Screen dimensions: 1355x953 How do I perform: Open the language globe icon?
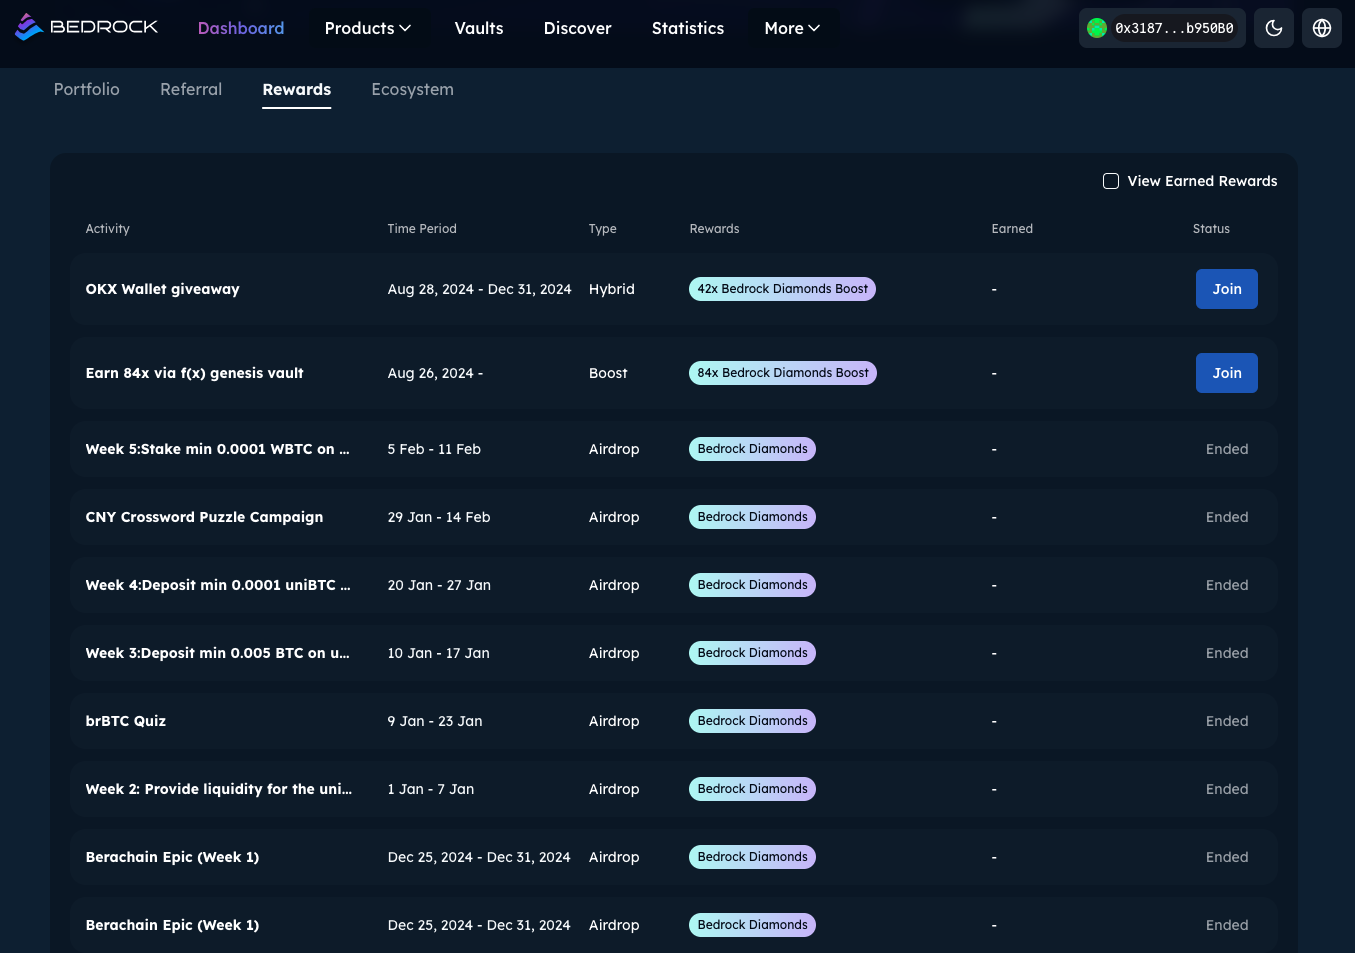[1321, 28]
